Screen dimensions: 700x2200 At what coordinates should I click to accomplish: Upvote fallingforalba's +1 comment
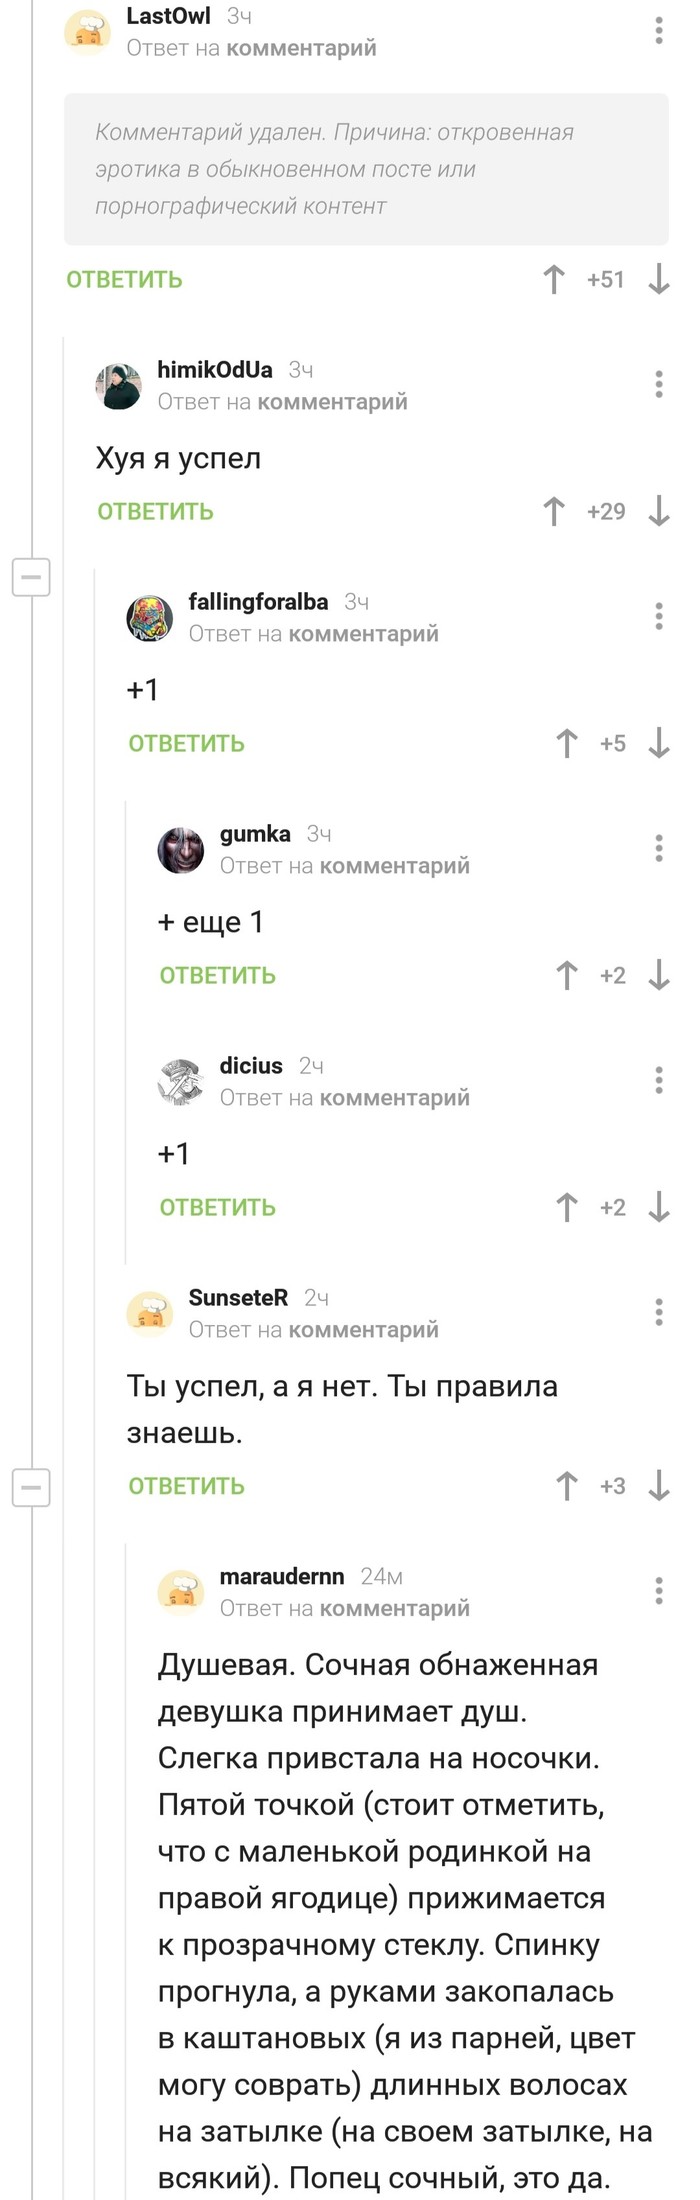coord(567,744)
